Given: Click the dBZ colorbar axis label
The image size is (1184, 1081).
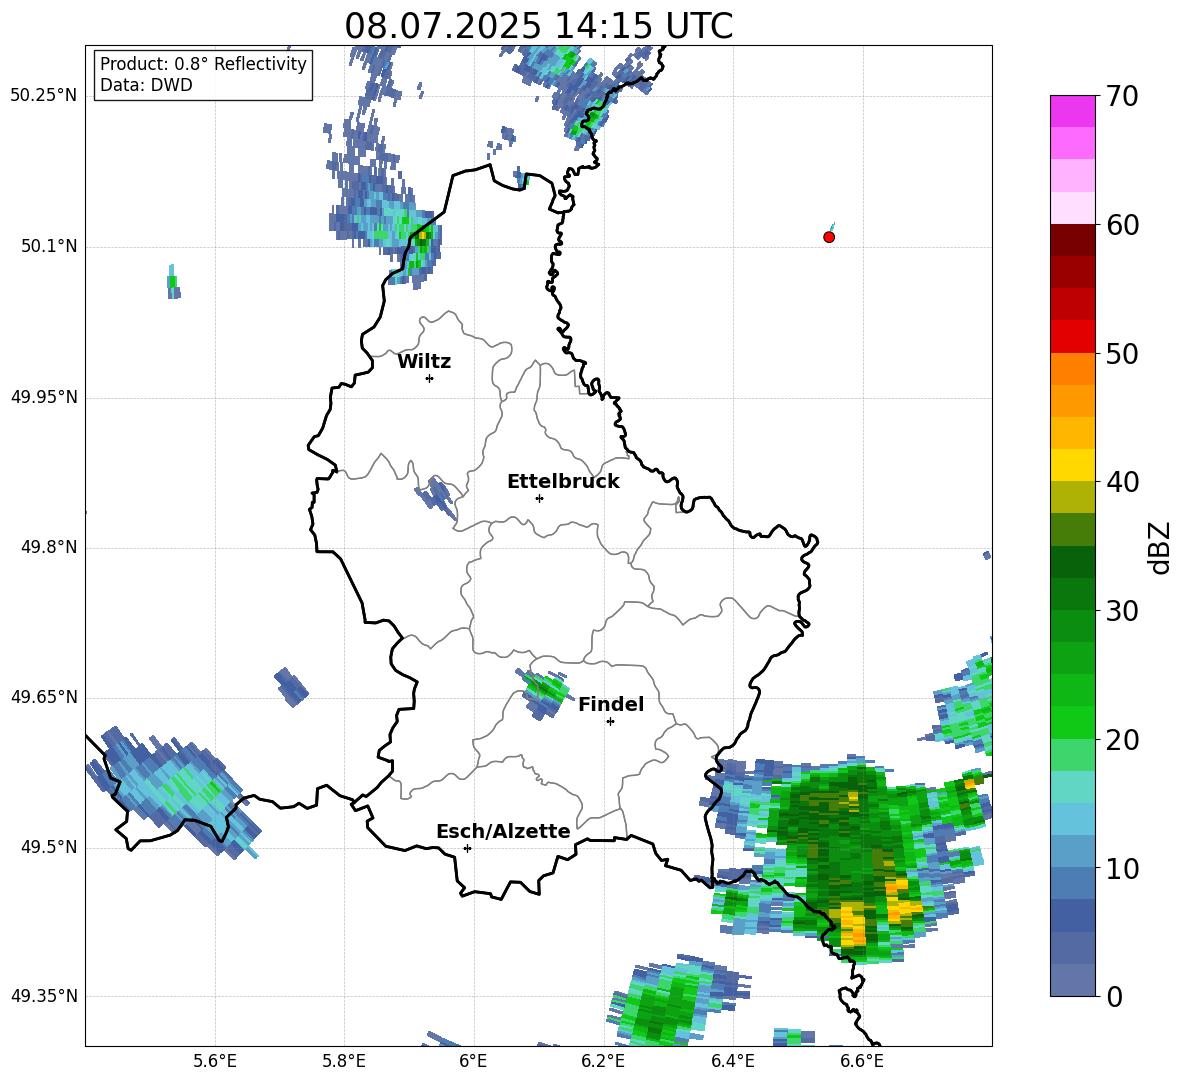Looking at the screenshot, I should click(x=1158, y=547).
